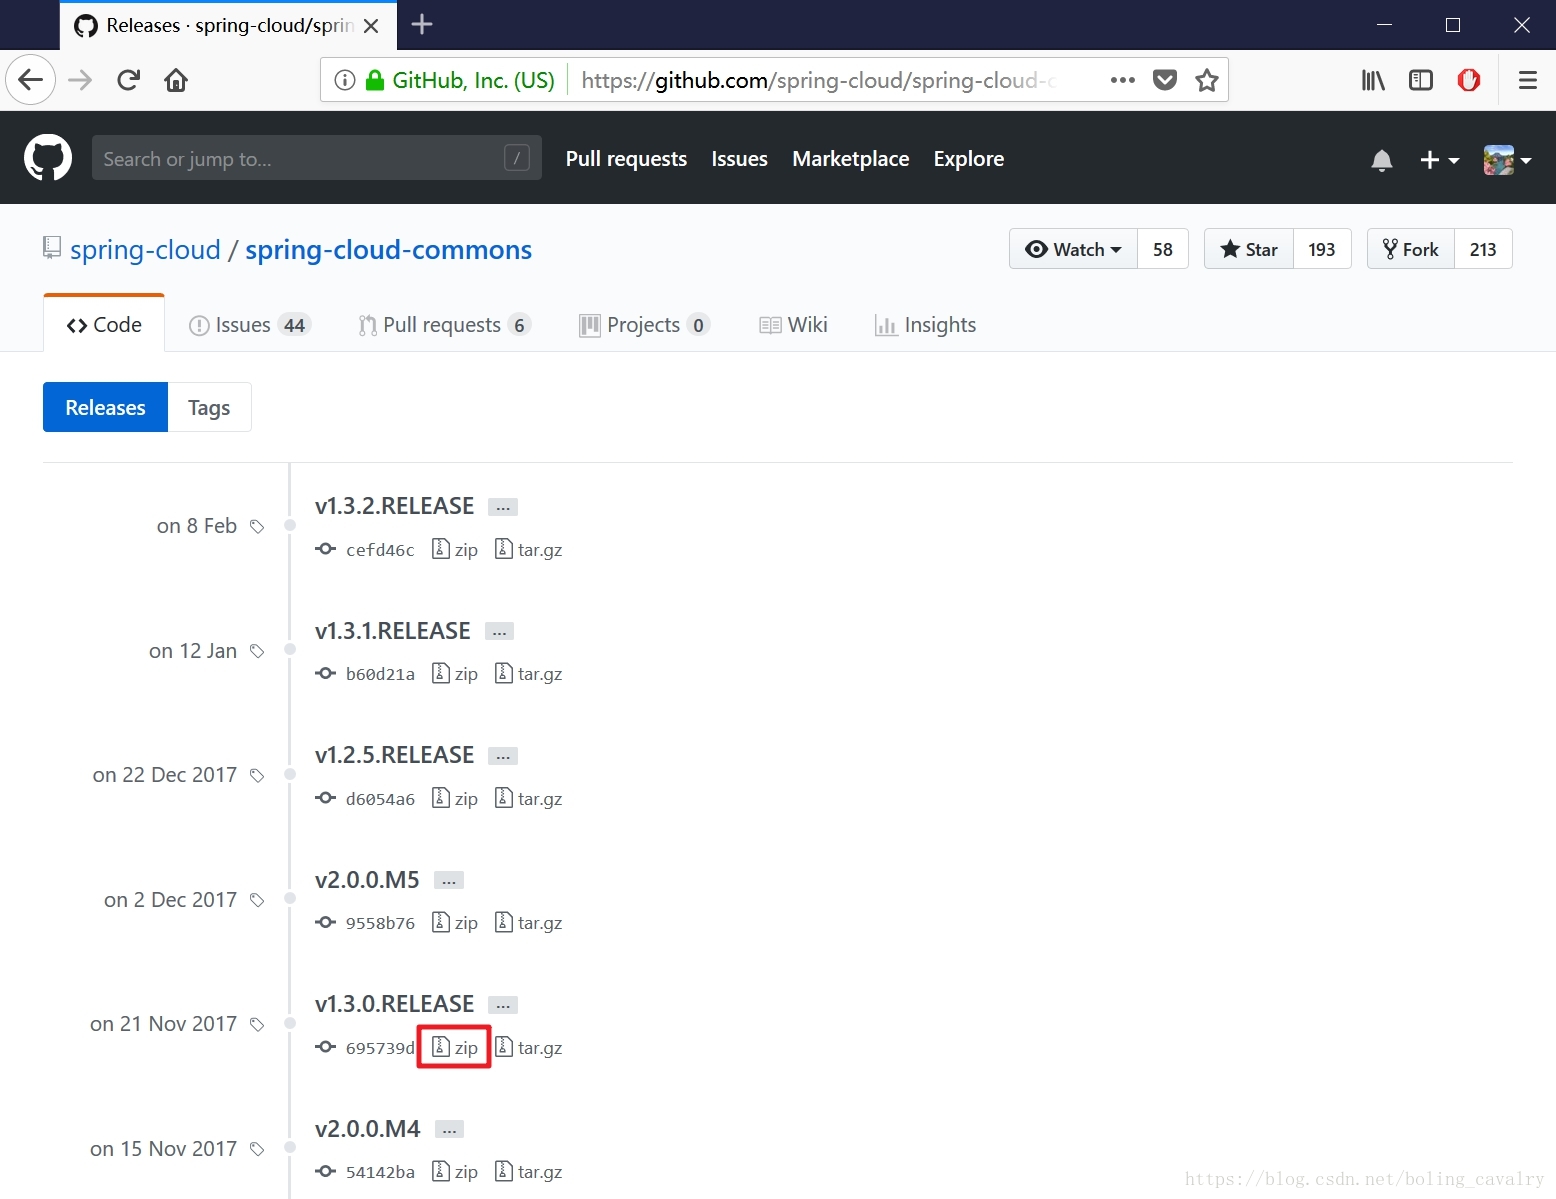Download tar.gz for v1.2.5.RELEASE
The height and width of the screenshot is (1199, 1556).
529,798
